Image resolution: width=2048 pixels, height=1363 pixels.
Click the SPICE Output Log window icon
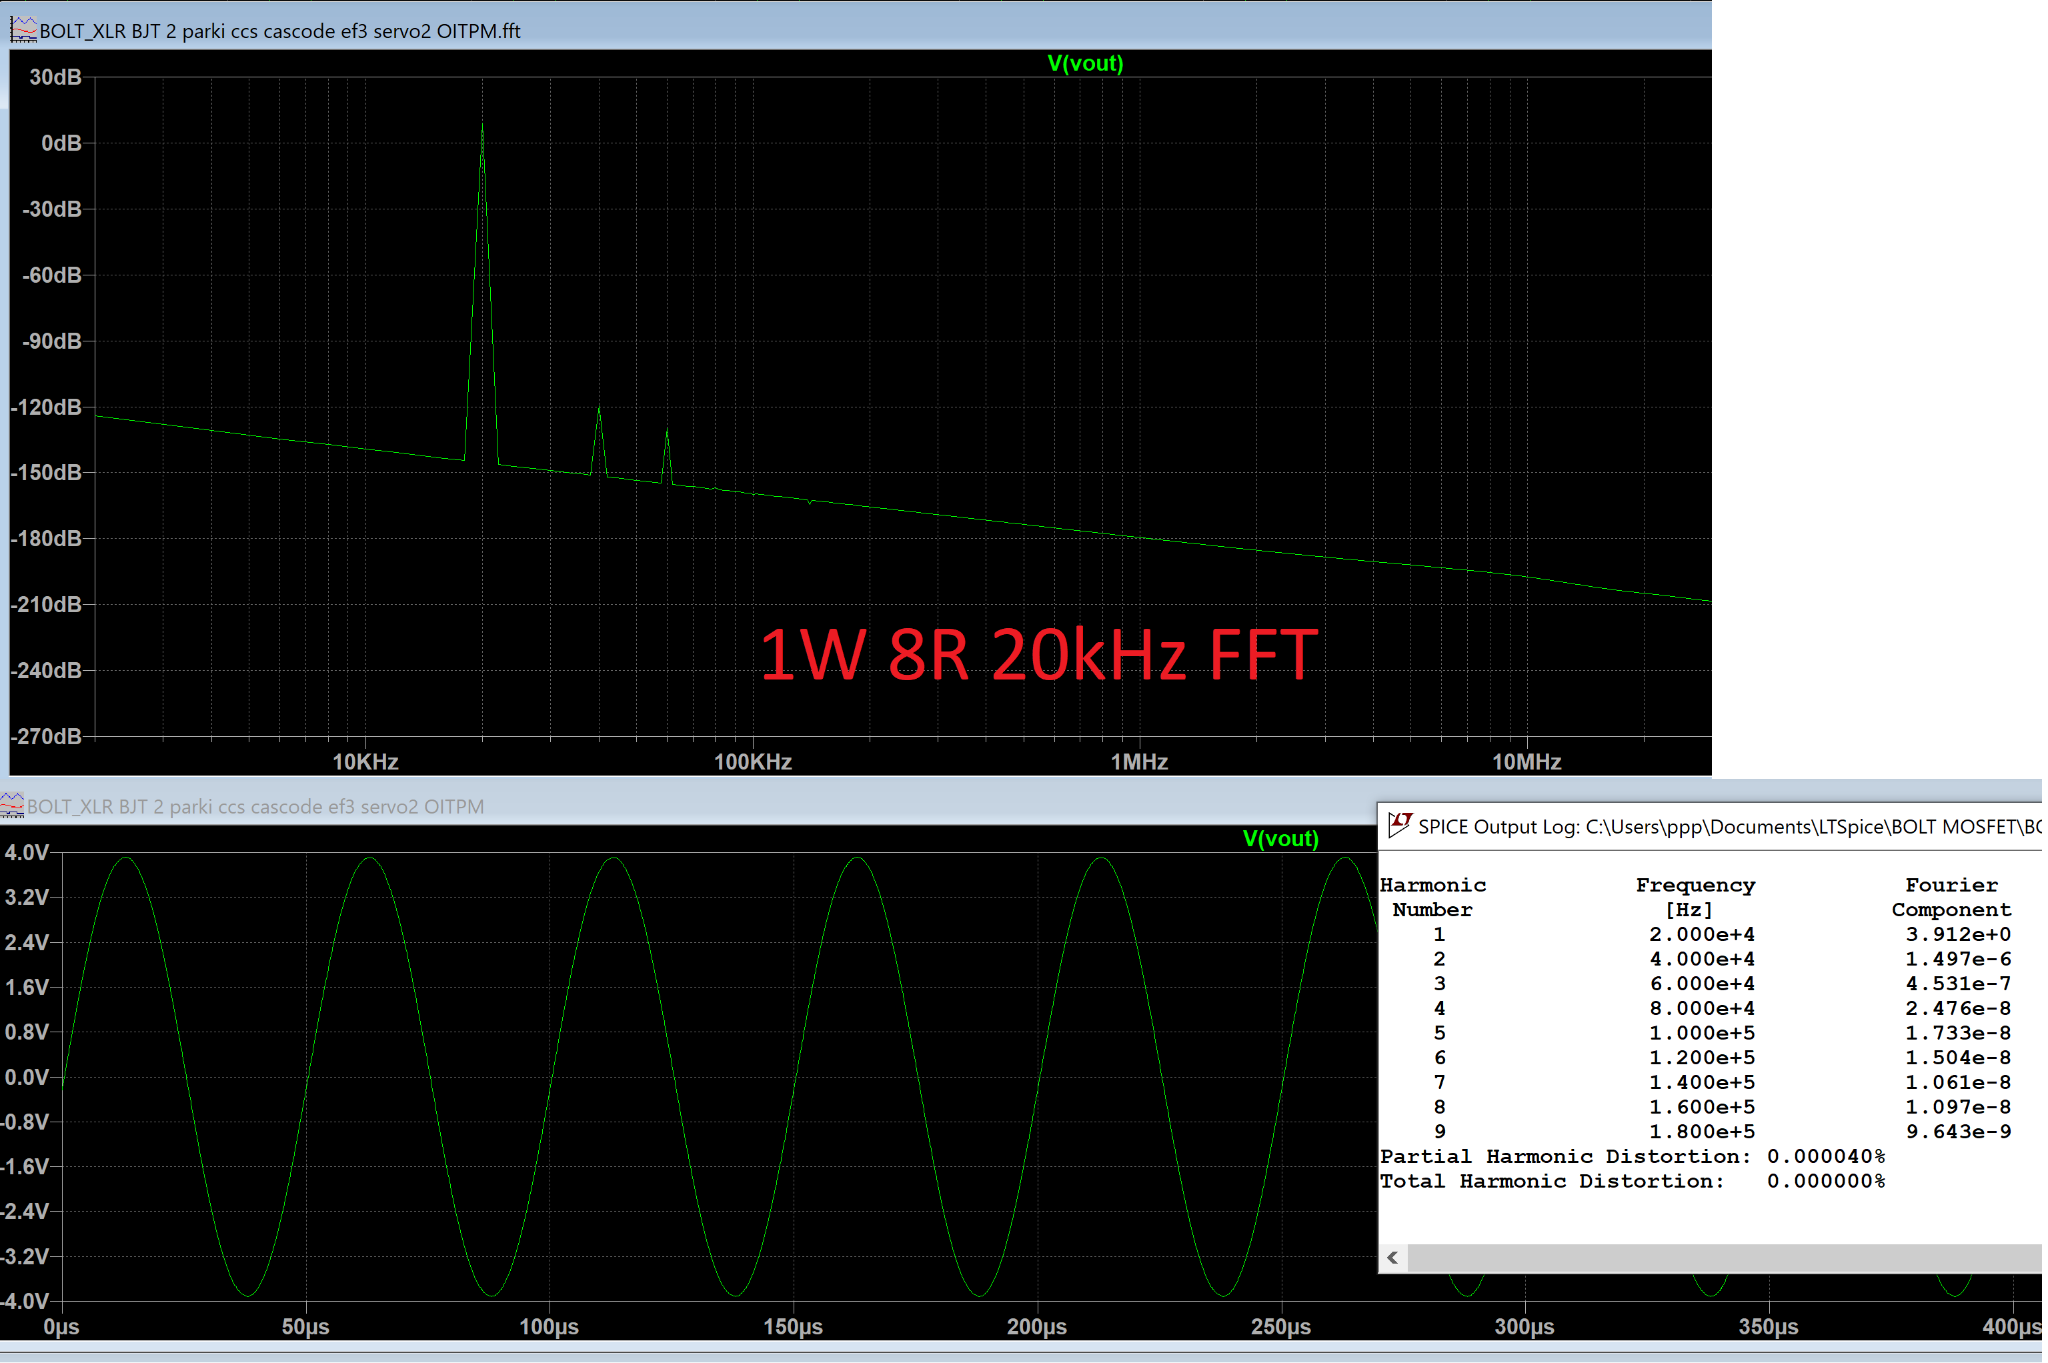point(1400,825)
